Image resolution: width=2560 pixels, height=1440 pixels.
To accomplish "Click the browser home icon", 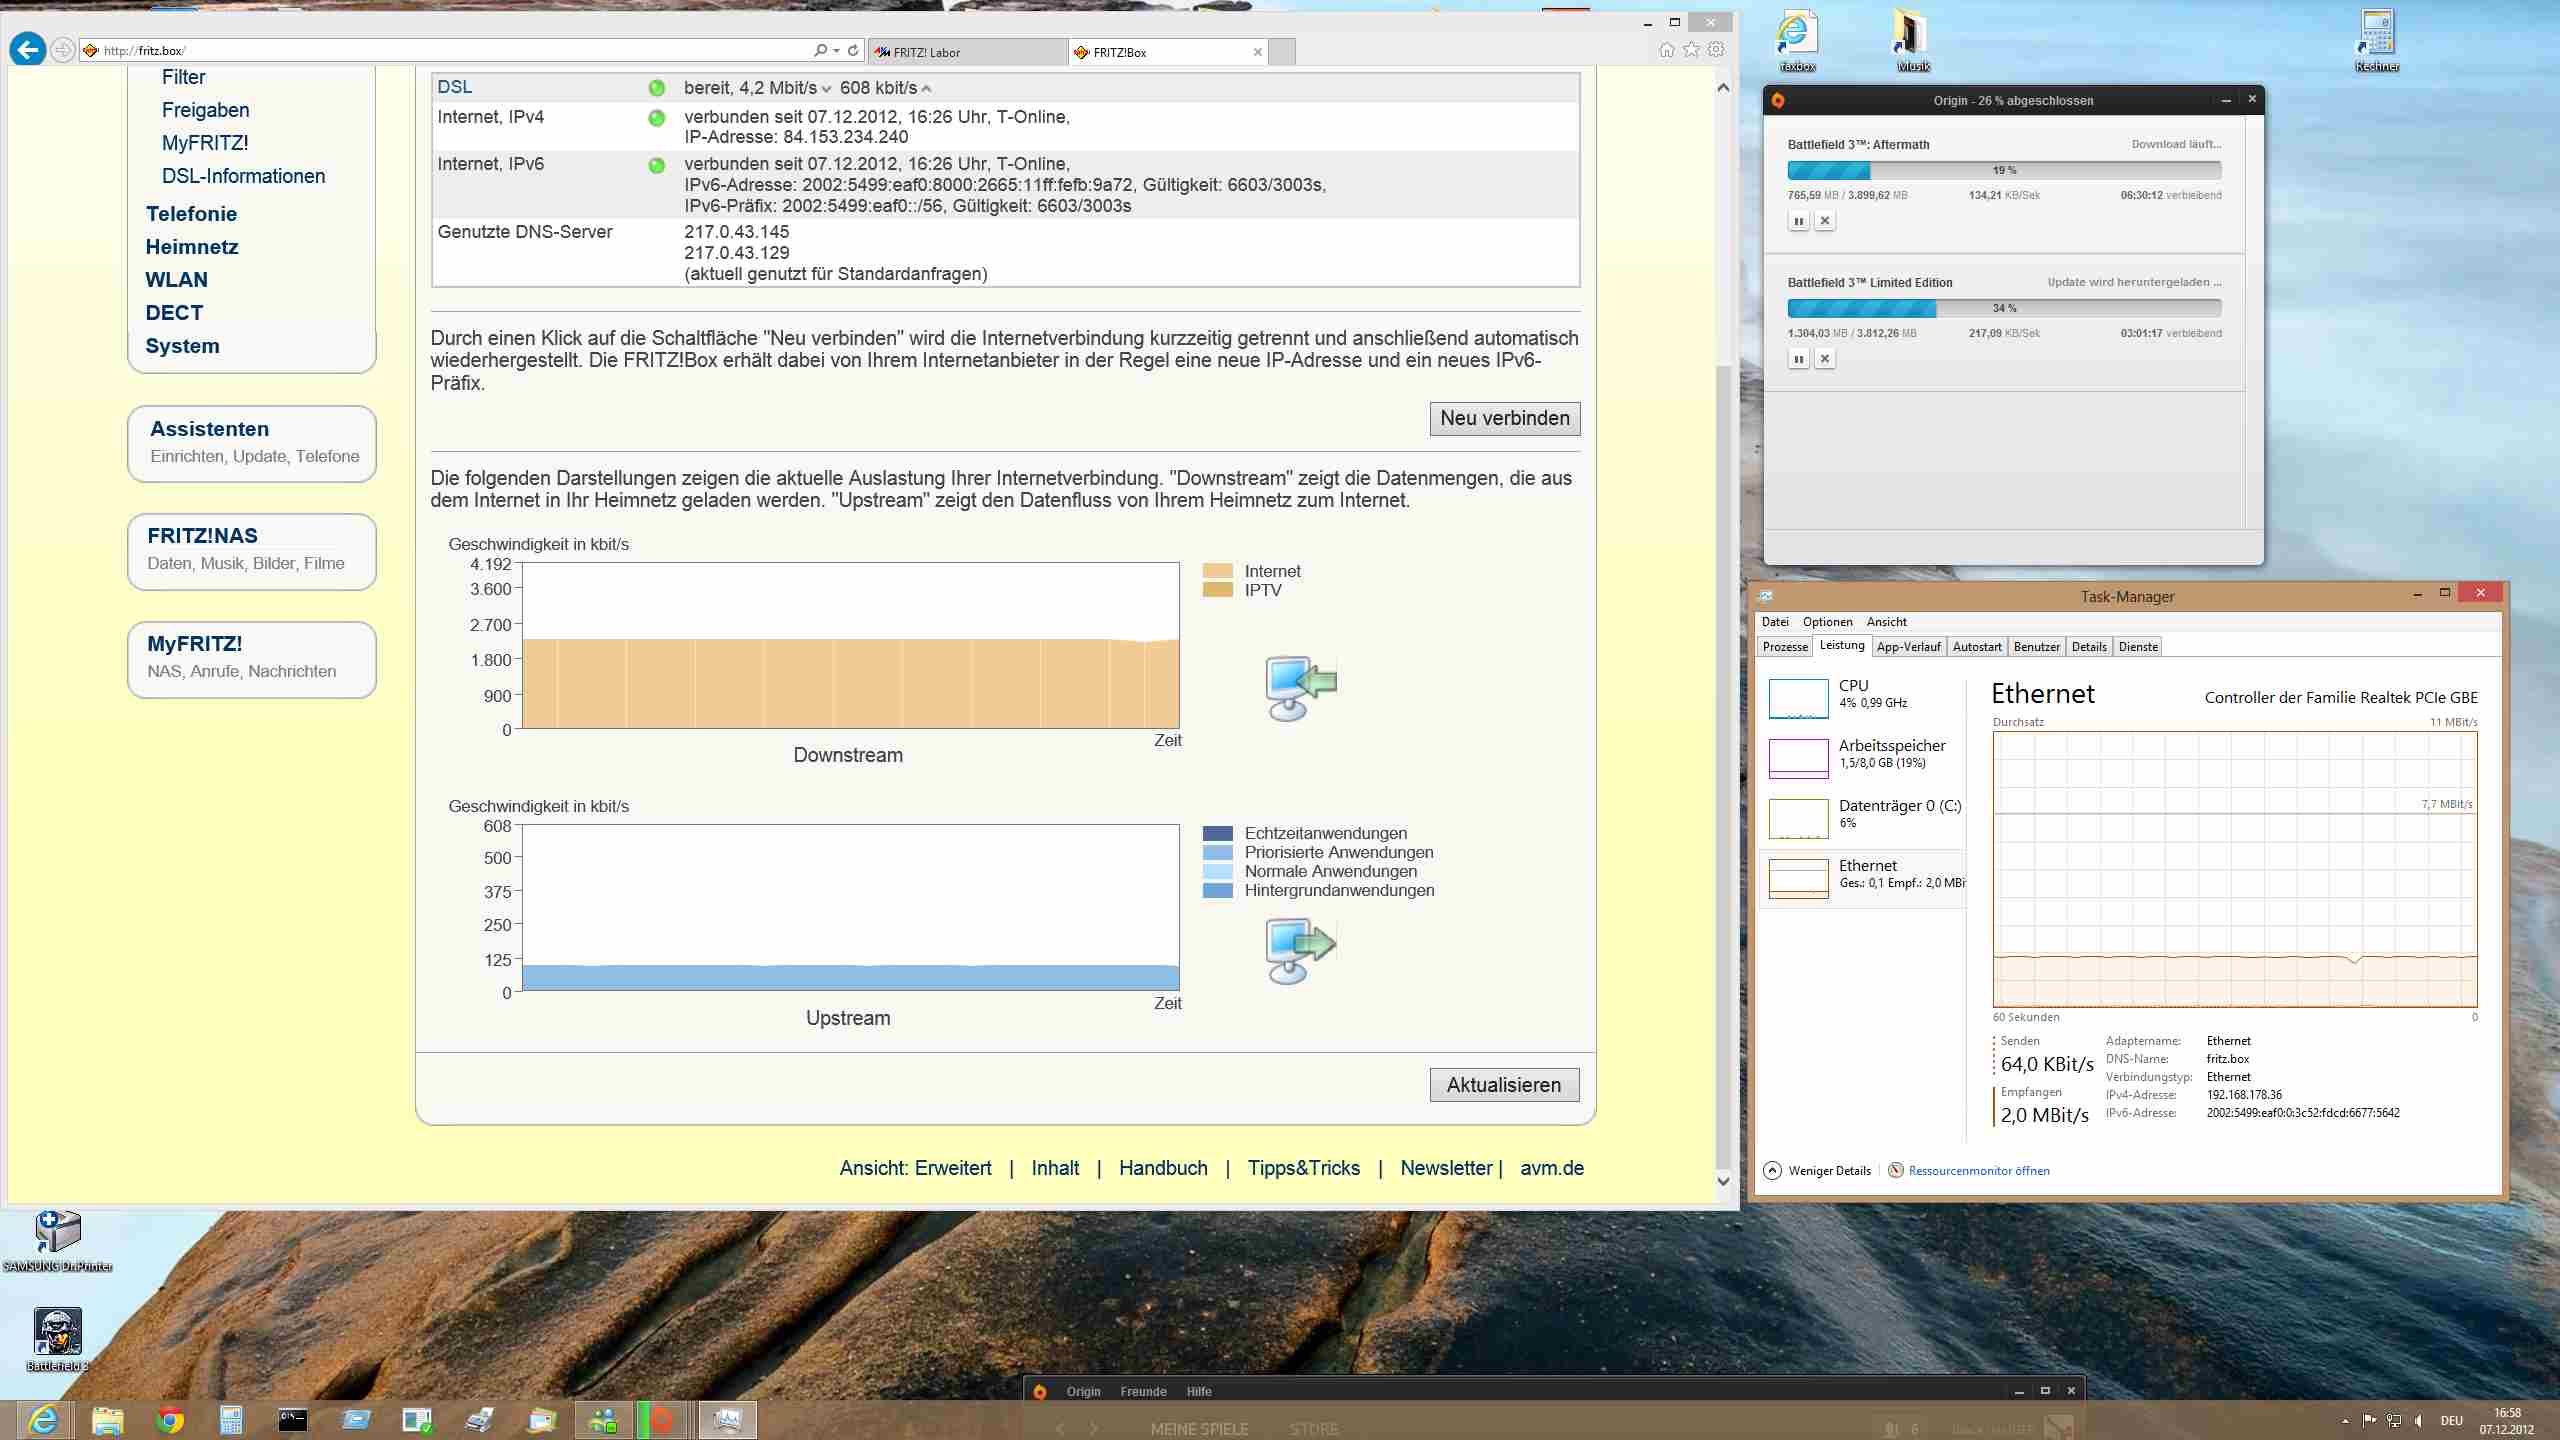I will pyautogui.click(x=1666, y=50).
